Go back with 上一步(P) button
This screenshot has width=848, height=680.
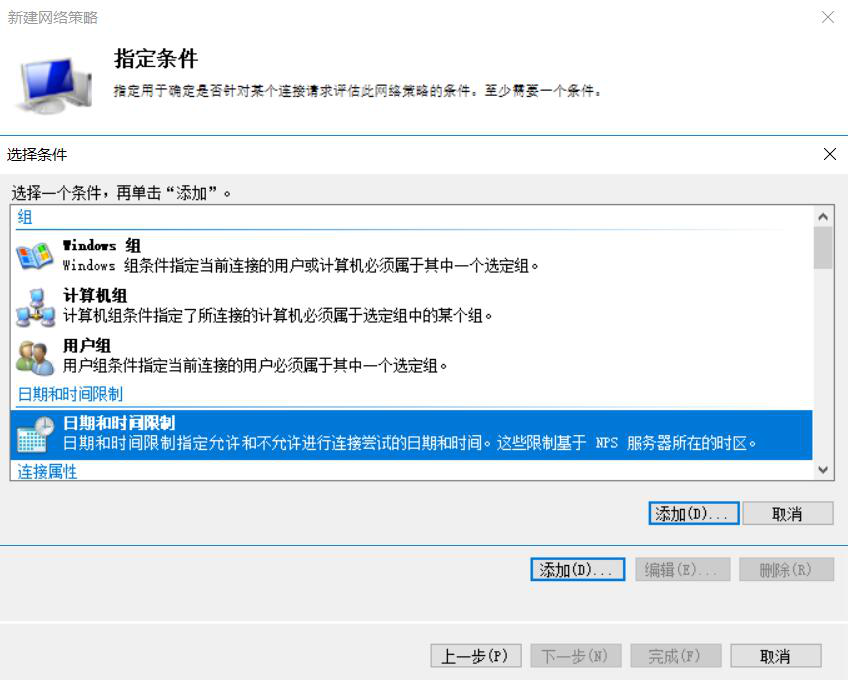tap(476, 656)
